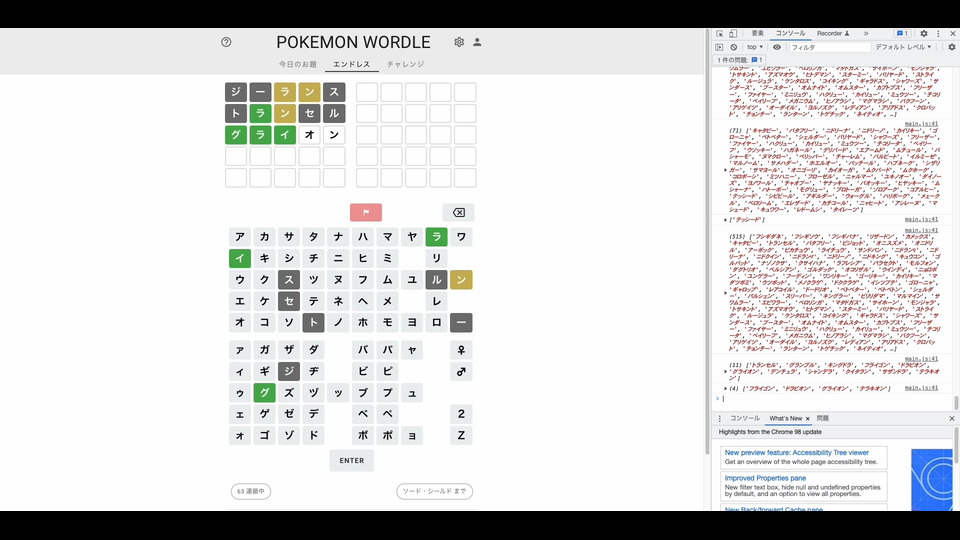Click the ソード・シールドまで generation button

435,491
